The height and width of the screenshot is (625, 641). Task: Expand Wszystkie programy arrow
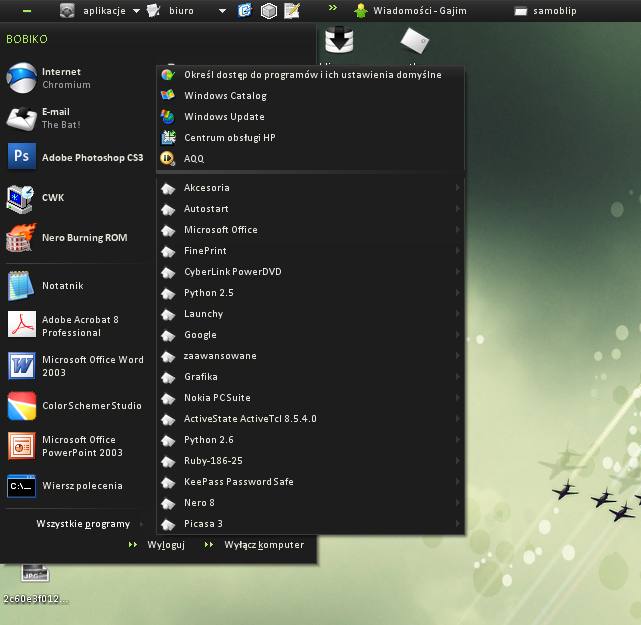coord(141,524)
